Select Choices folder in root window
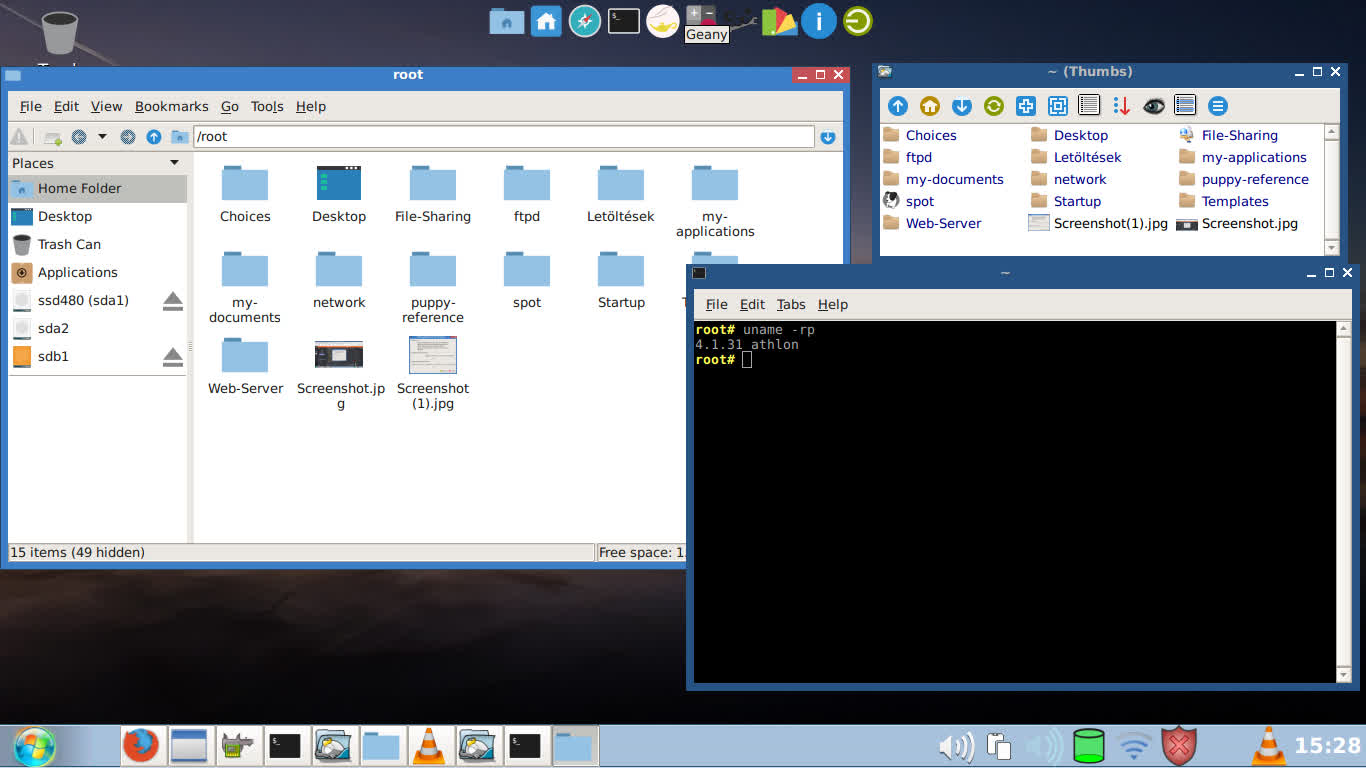The image size is (1366, 768). point(245,194)
